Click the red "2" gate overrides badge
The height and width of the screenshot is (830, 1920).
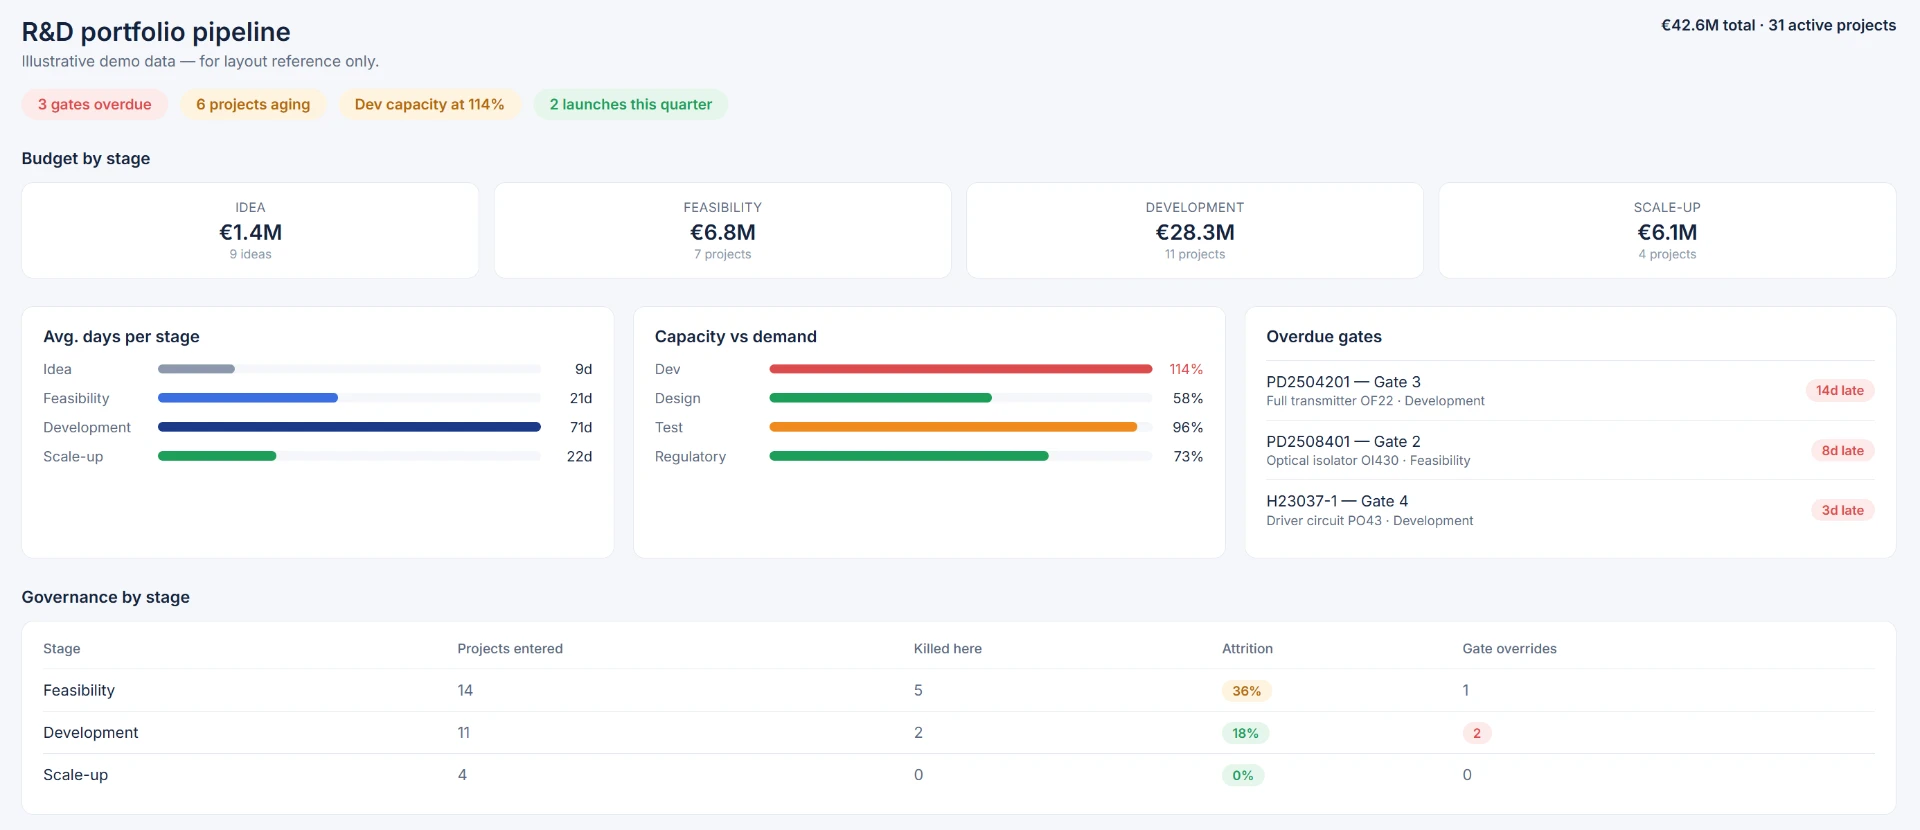pyautogui.click(x=1477, y=733)
